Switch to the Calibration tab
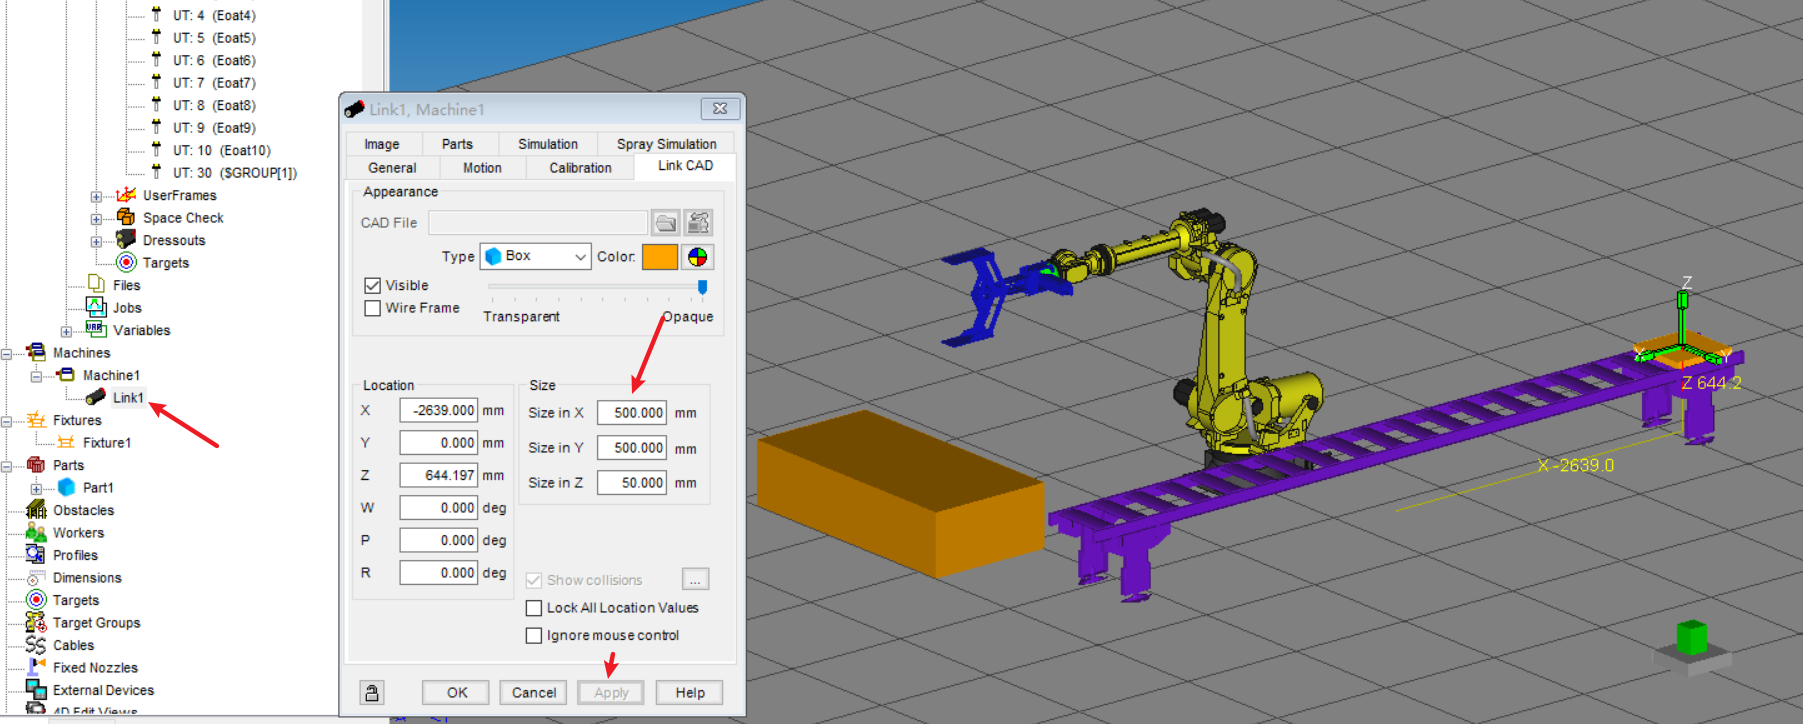Viewport: 1803px width, 724px height. tap(580, 168)
